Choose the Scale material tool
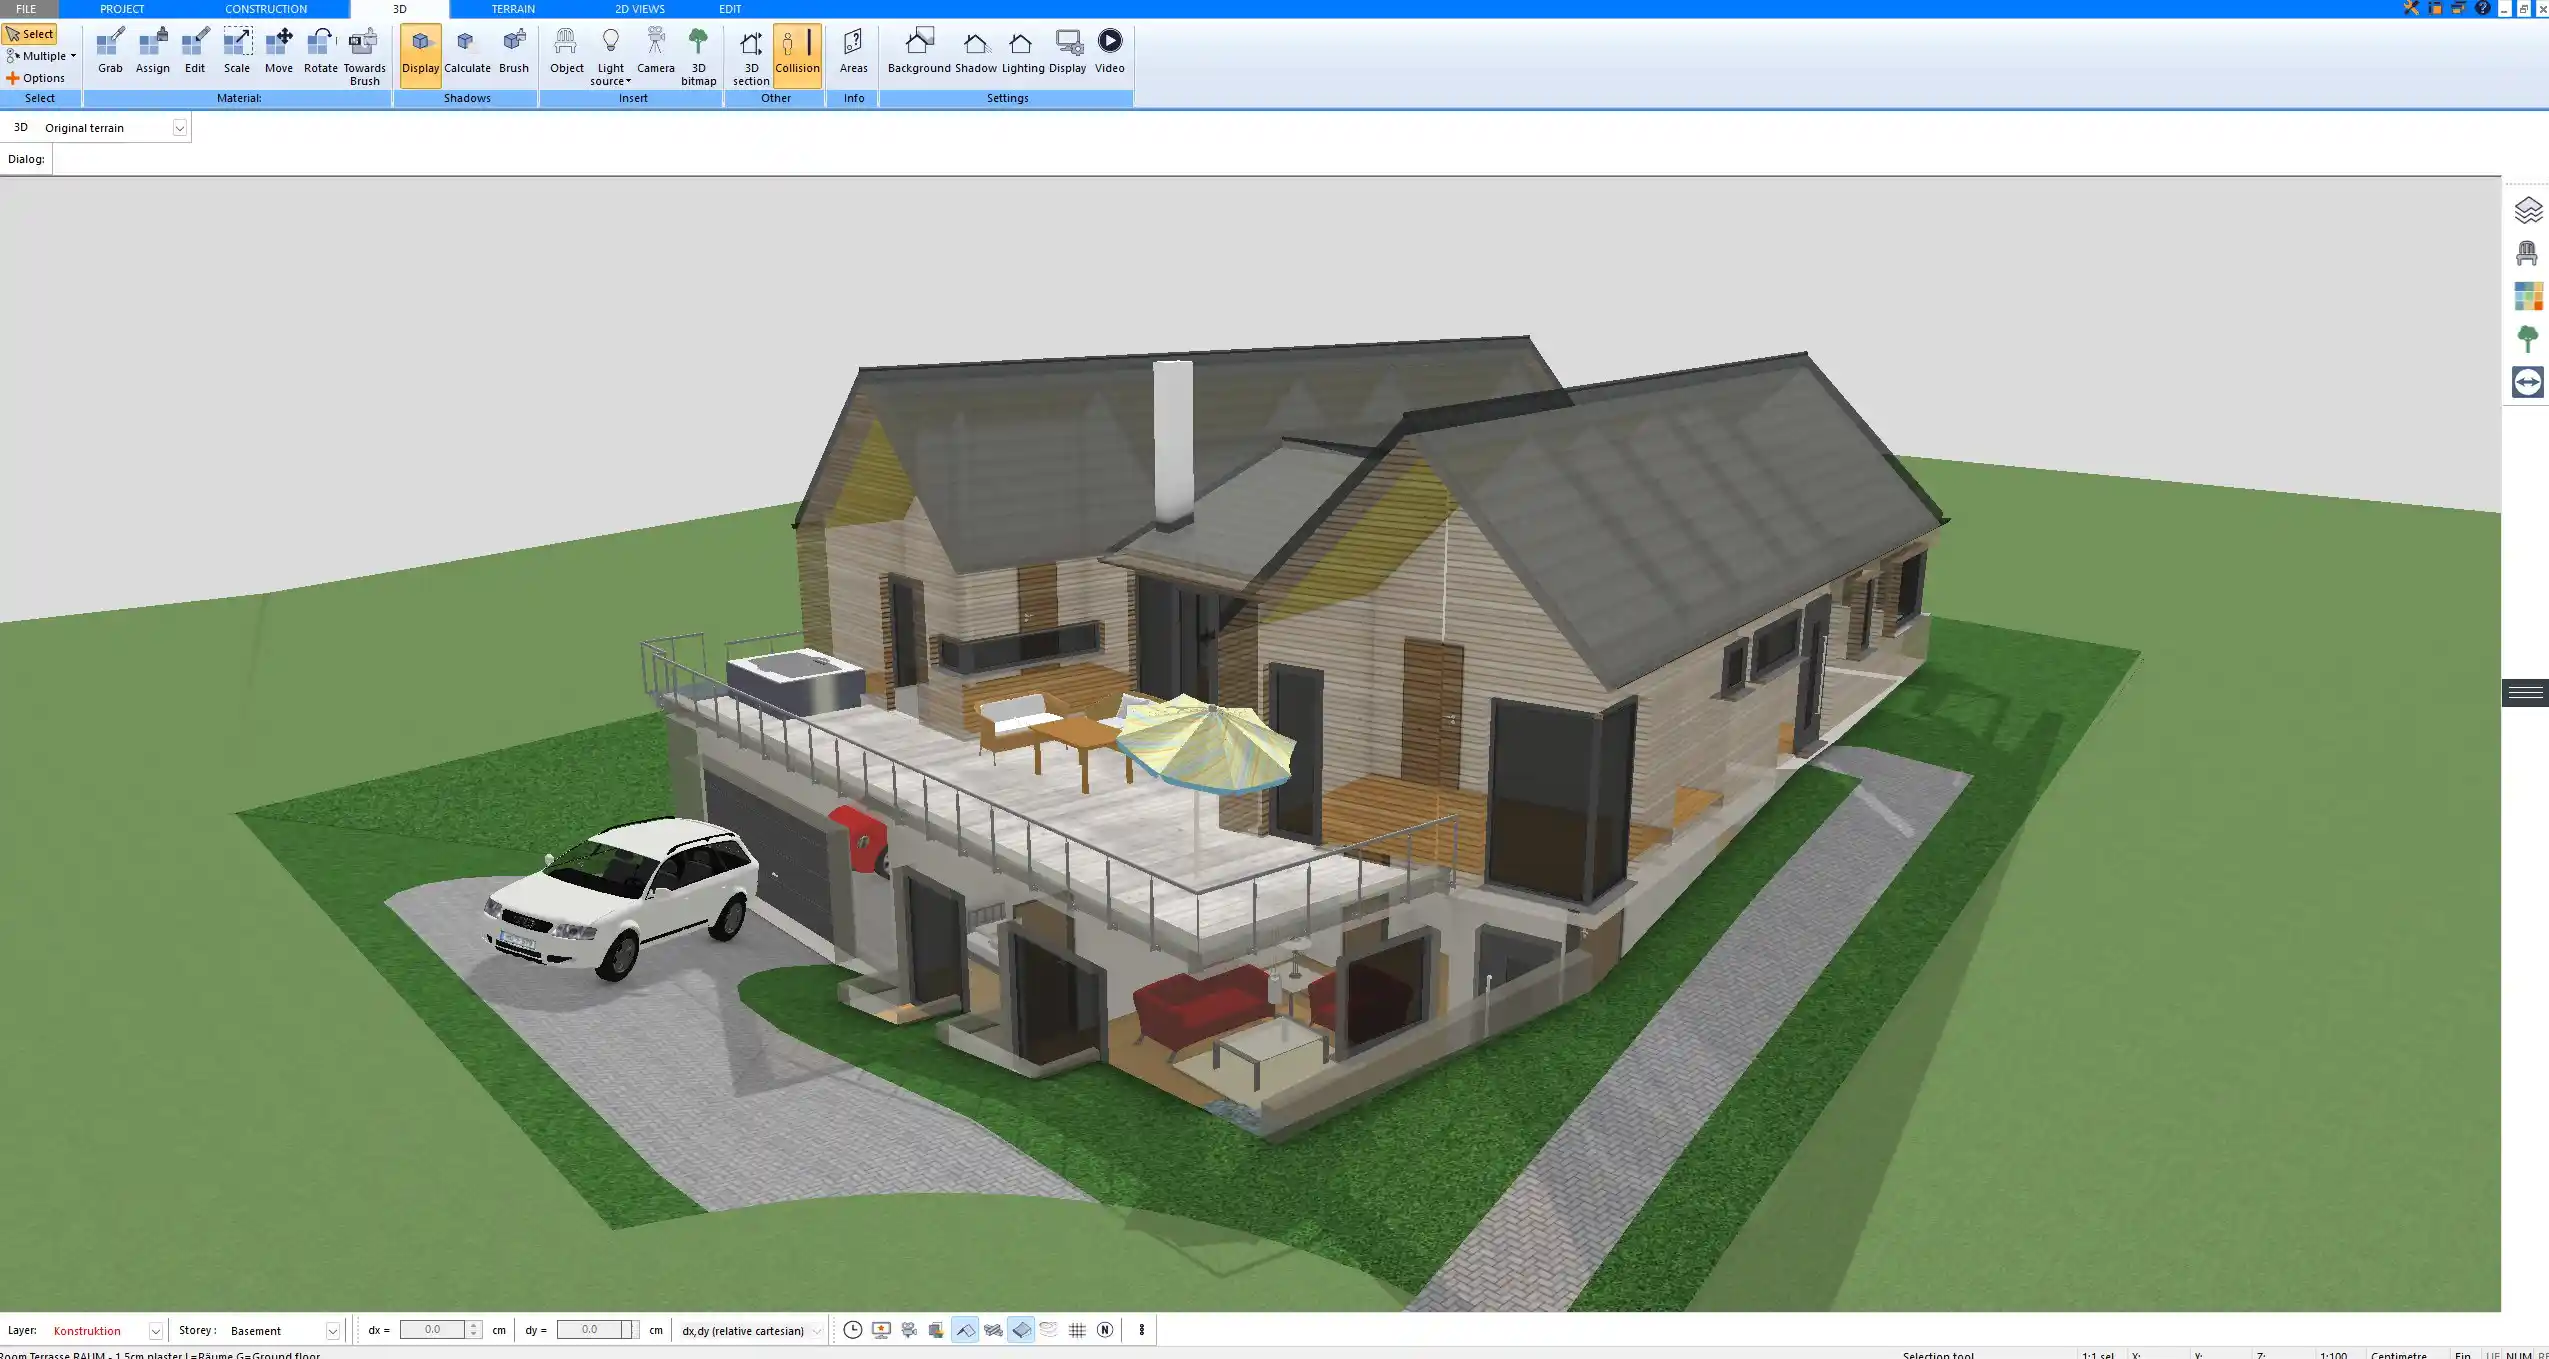The image size is (2549, 1359). pyautogui.click(x=237, y=51)
